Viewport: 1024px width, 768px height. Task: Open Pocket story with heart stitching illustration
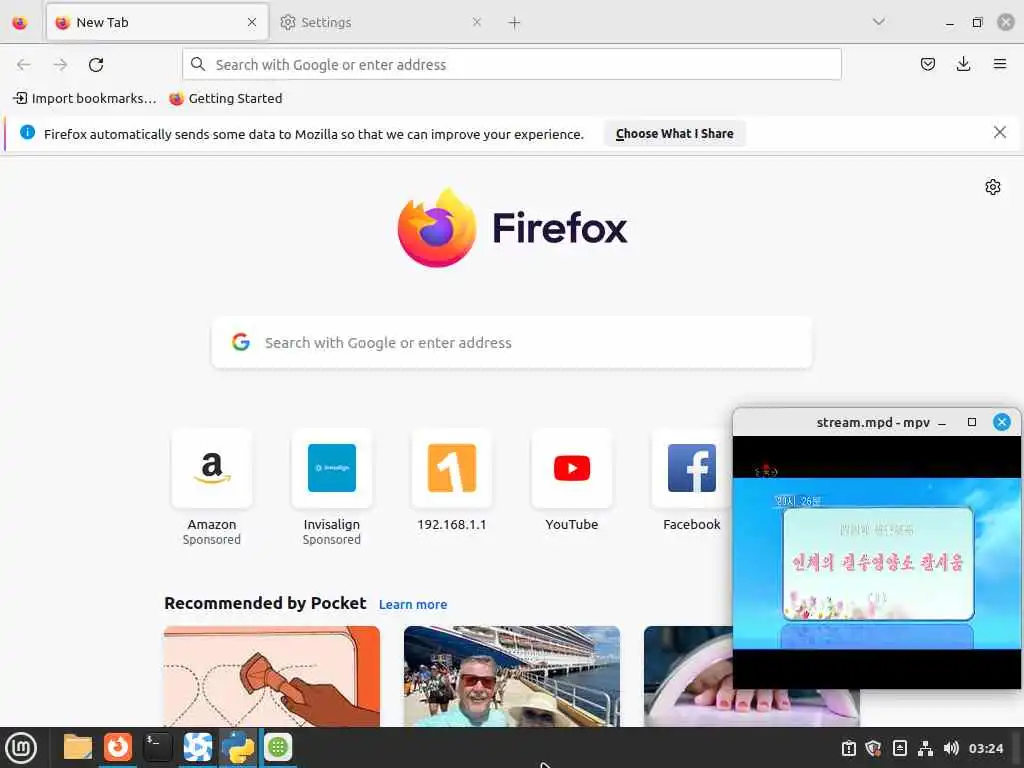pyautogui.click(x=272, y=676)
